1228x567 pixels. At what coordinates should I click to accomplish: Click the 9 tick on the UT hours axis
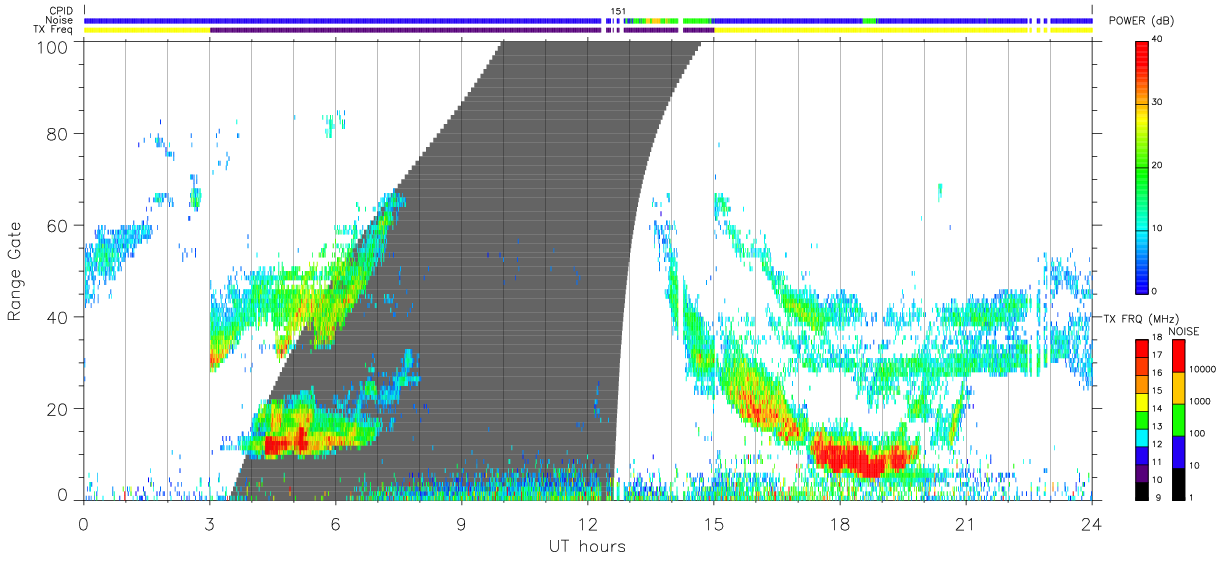point(461,523)
